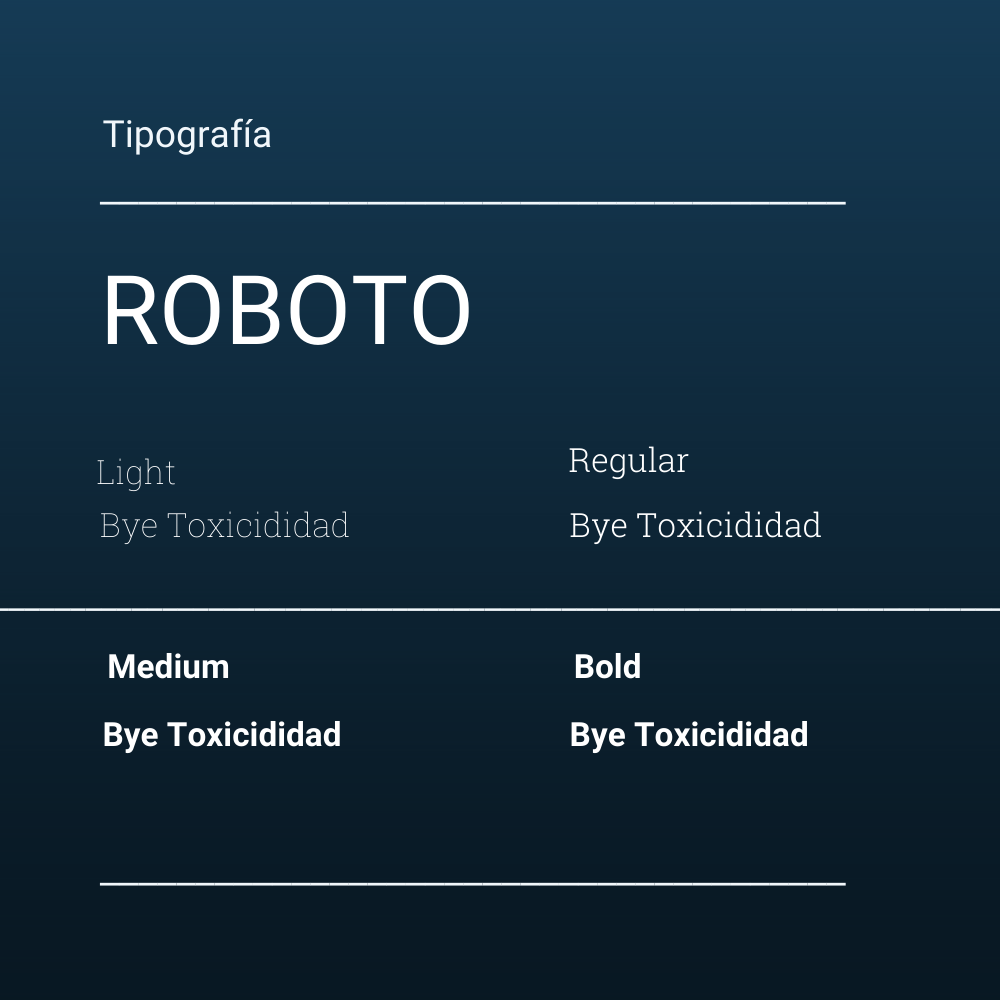The width and height of the screenshot is (1000, 1000).
Task: Click "Toxicididad" in the Bold sample text
Action: (x=721, y=735)
